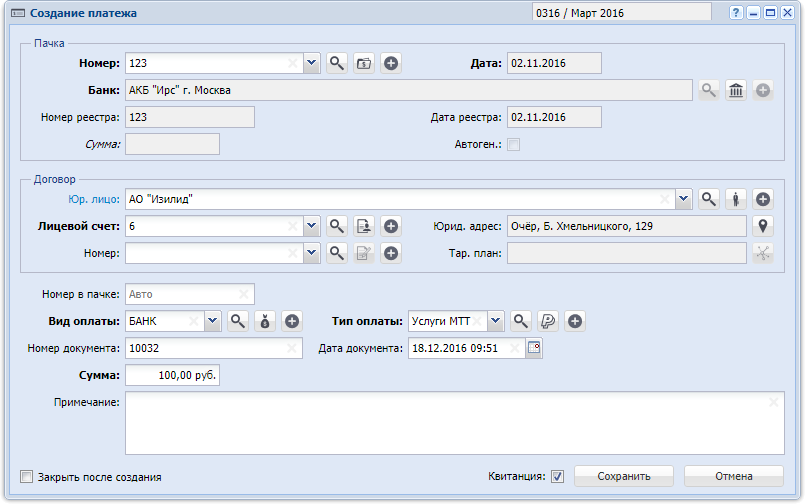The image size is (805, 504).
Task: Add a new Тип оплаты with plus
Action: point(575,321)
